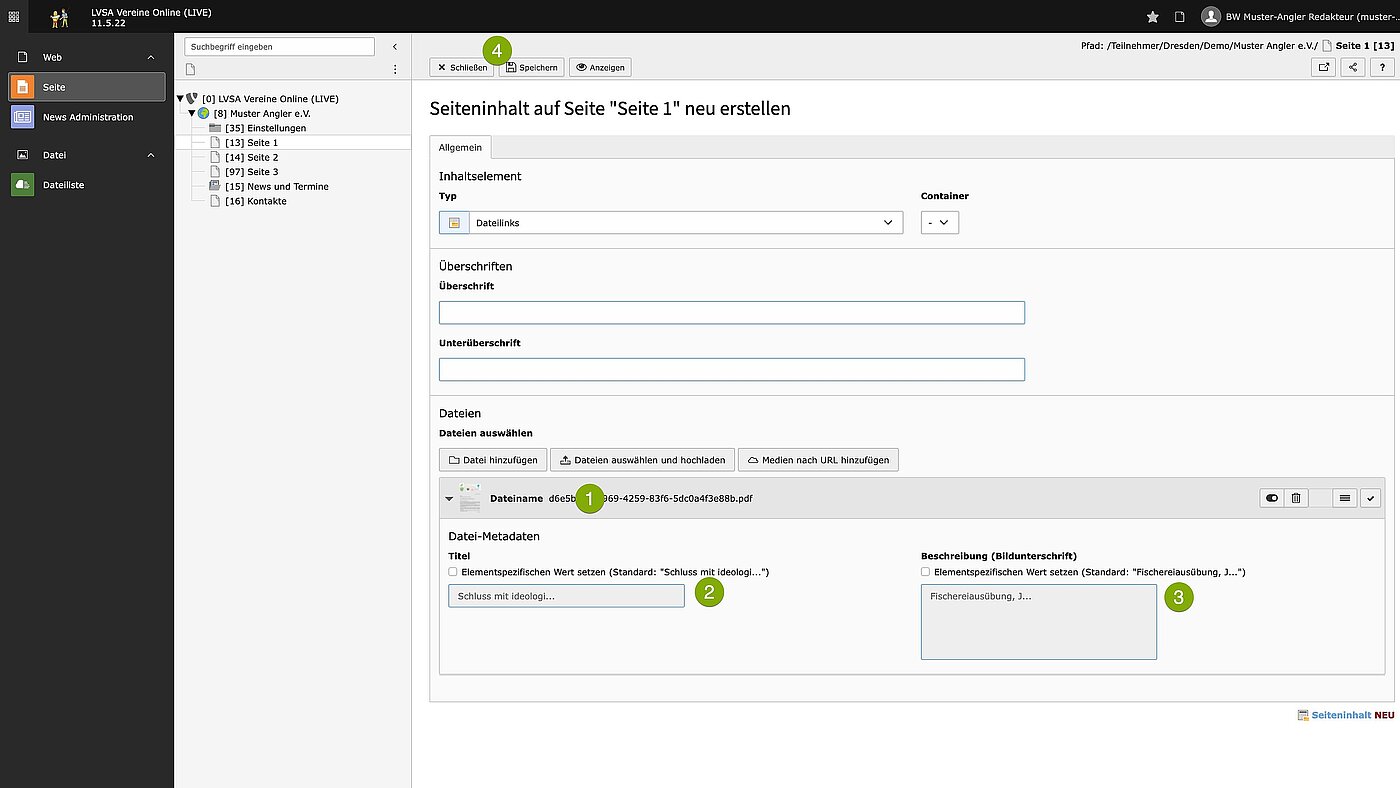Open News Administration module
Screen dimensions: 1400x788
click(88, 117)
